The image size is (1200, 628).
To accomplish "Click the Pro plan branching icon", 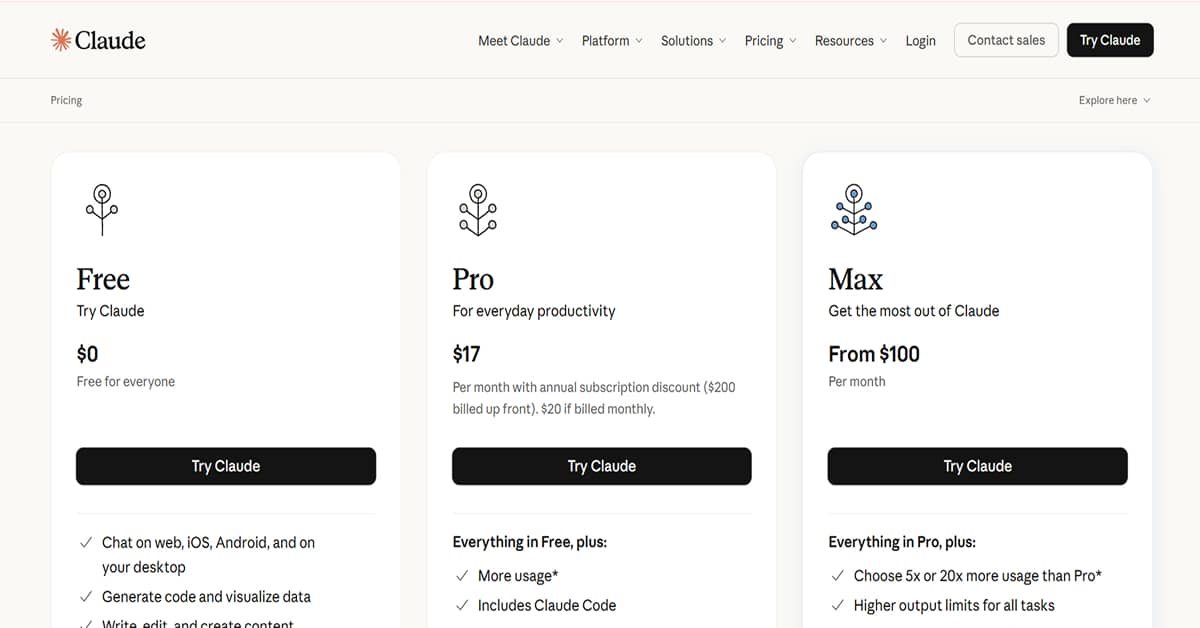I will click(478, 209).
